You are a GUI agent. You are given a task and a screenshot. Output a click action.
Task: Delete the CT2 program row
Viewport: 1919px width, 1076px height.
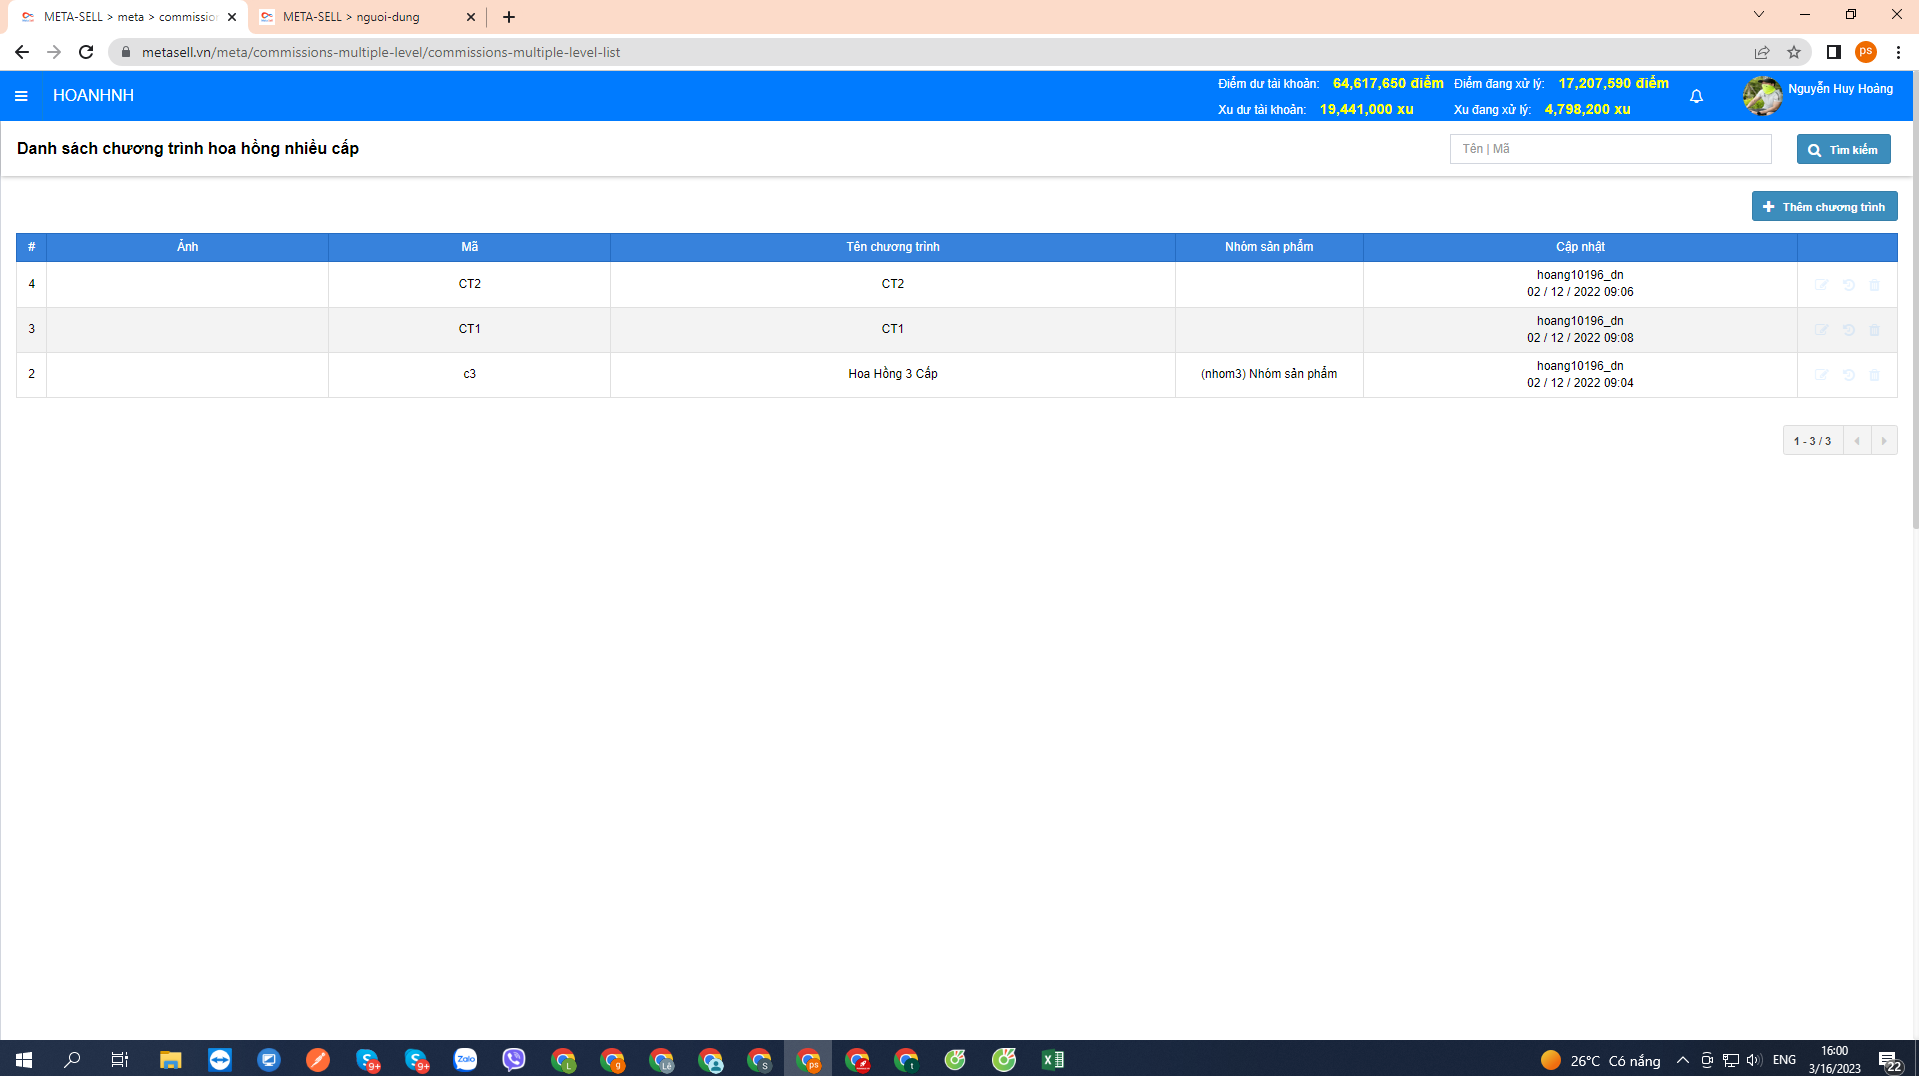click(x=1874, y=285)
